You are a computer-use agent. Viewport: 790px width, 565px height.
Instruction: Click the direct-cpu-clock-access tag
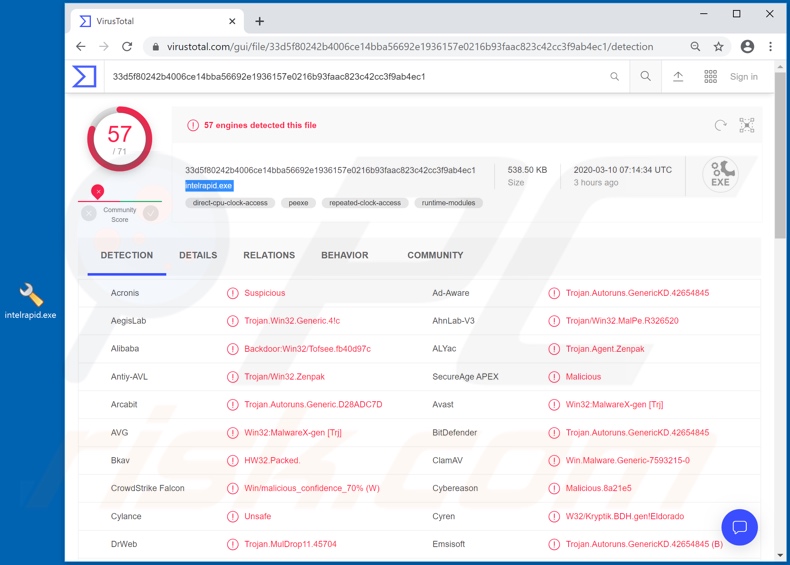coord(230,203)
